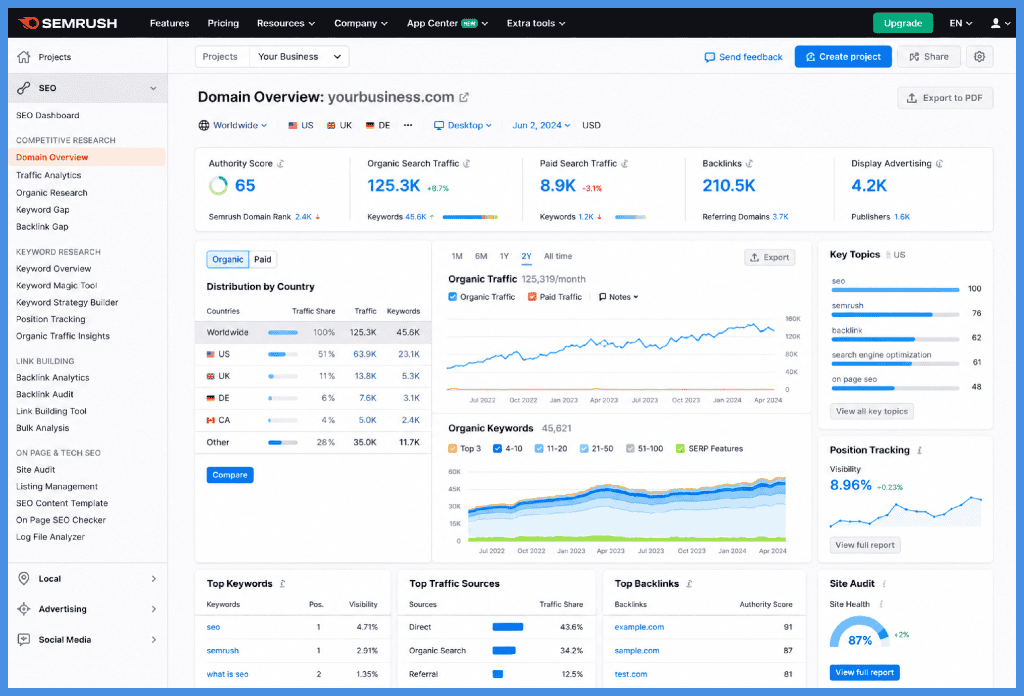
Task: Open the example.com backlink
Action: [x=639, y=627]
